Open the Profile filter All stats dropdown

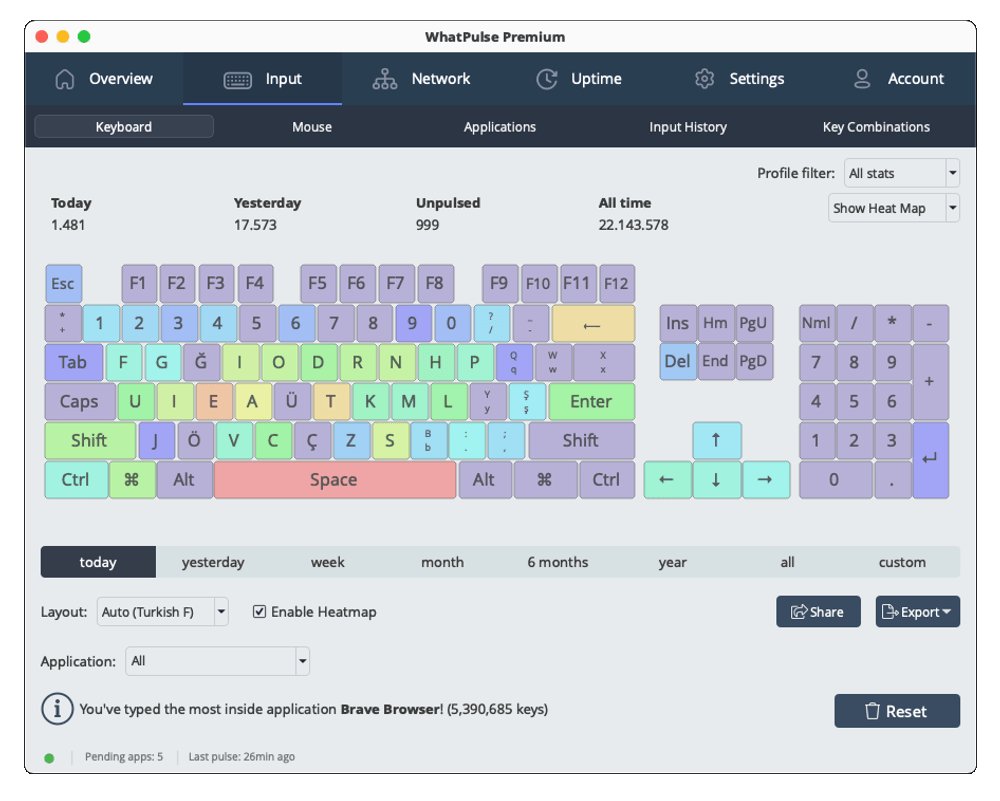902,173
